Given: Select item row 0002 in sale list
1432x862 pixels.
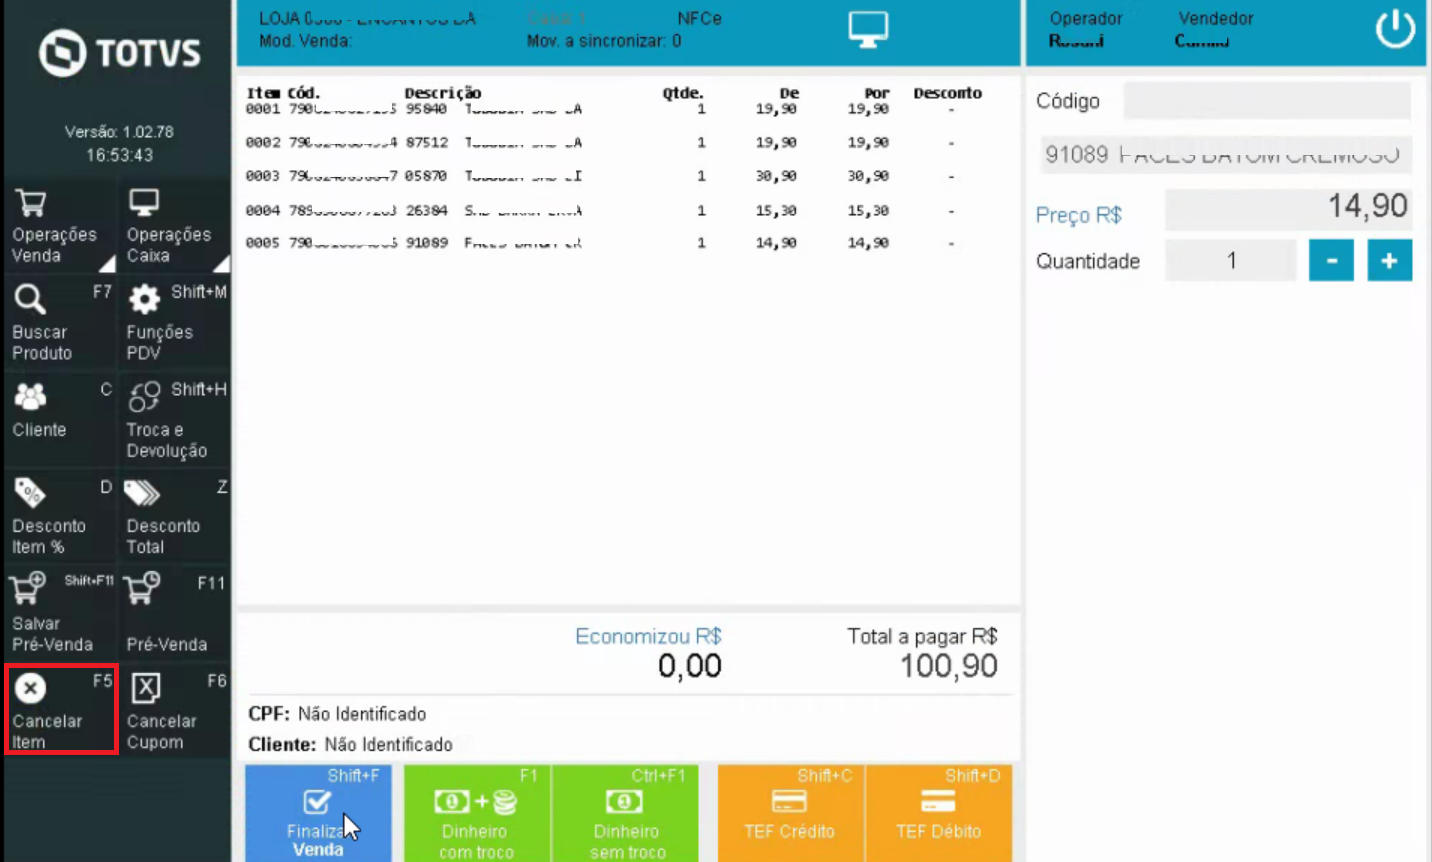Looking at the screenshot, I should (x=615, y=143).
